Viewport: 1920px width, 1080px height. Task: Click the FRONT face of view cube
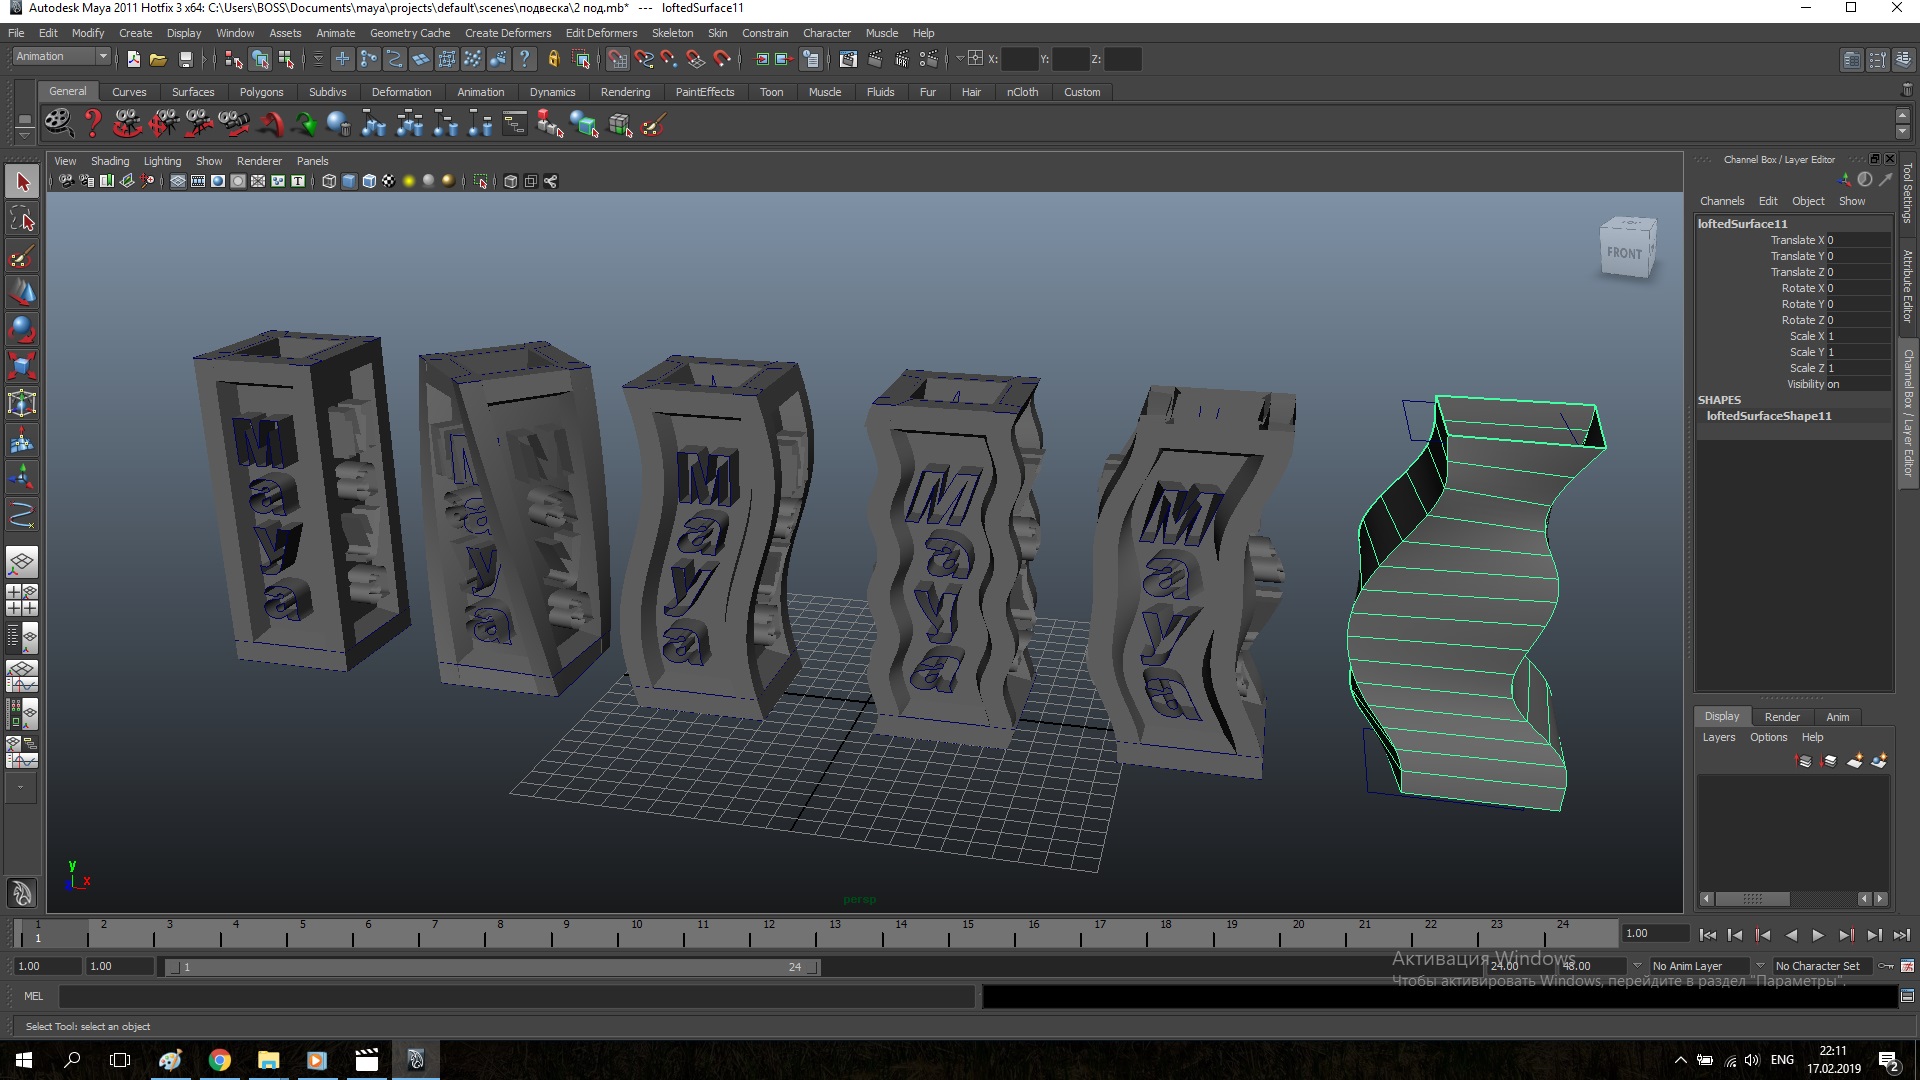1624,253
